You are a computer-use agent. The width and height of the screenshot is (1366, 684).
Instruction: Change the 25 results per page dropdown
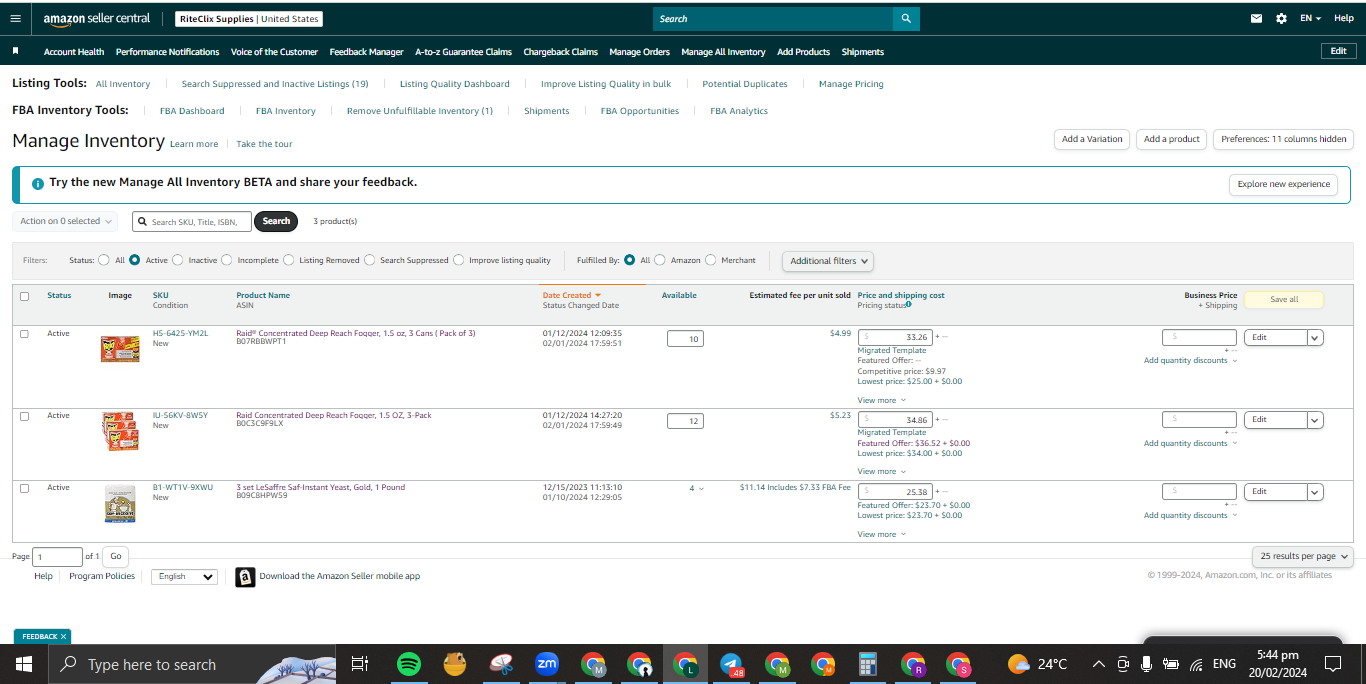point(1303,556)
